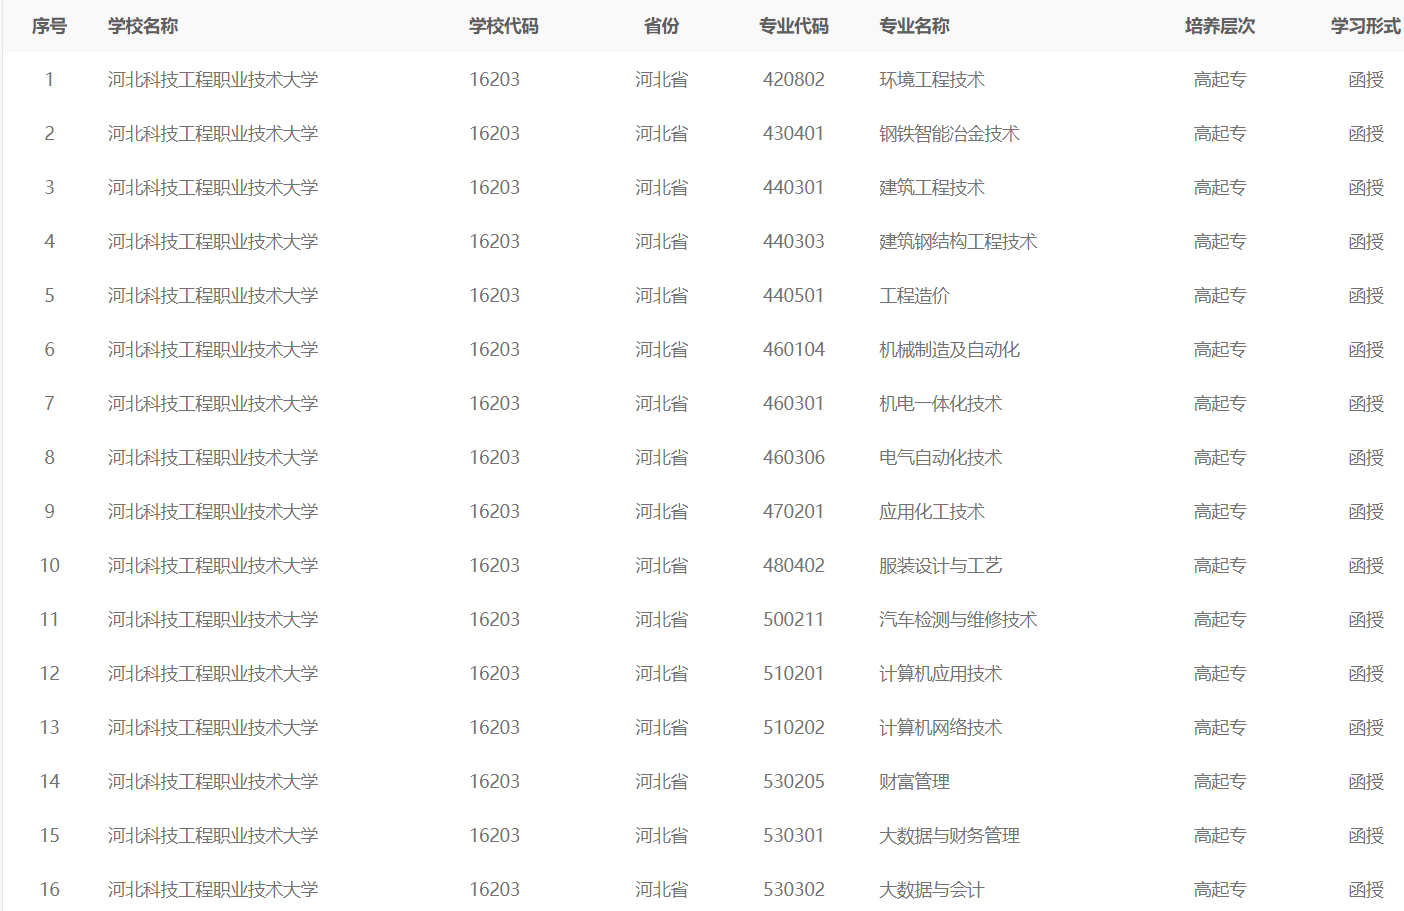Select the 建筑钢结构工程技术 major cell

coord(958,242)
